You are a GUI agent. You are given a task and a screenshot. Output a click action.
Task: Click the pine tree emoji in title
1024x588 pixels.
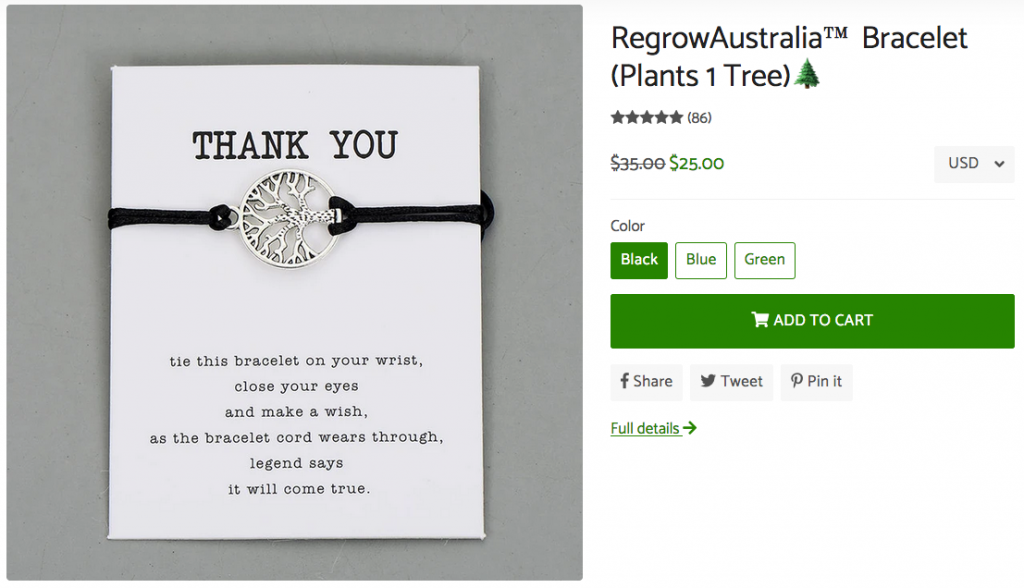pos(808,74)
